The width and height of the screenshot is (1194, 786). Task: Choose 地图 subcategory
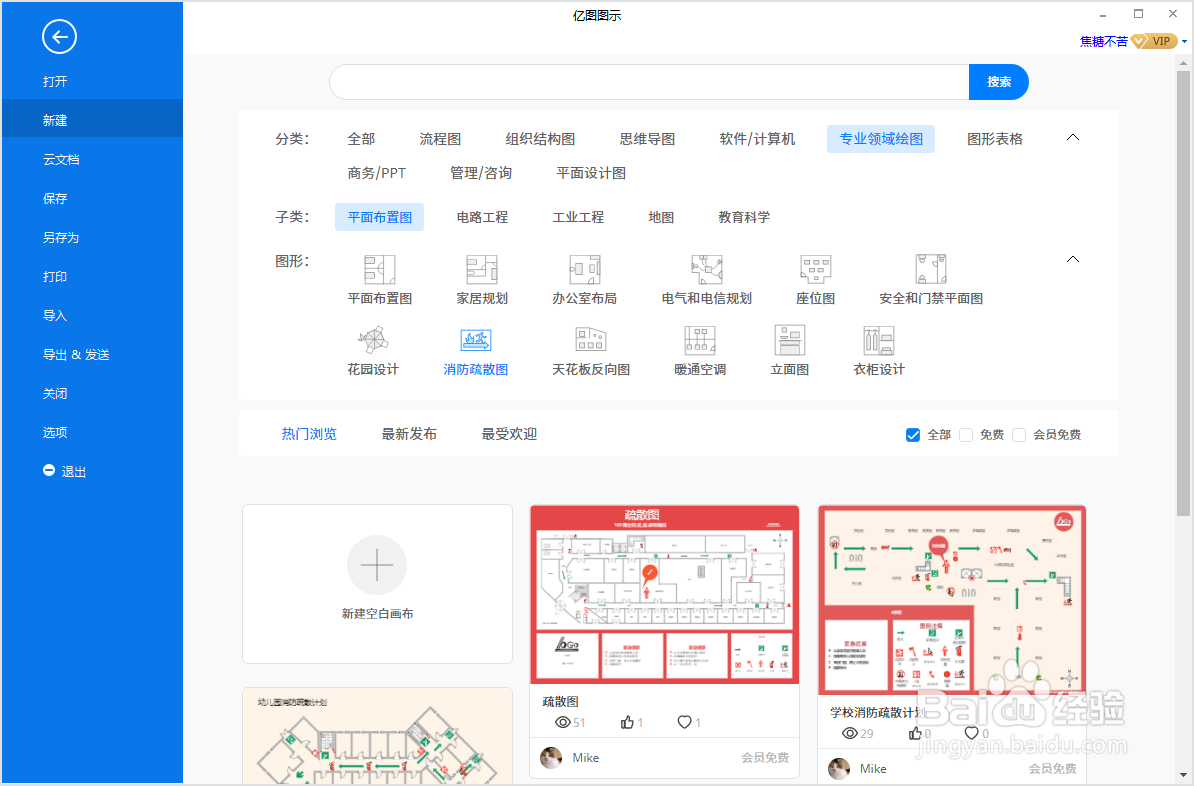click(x=661, y=217)
